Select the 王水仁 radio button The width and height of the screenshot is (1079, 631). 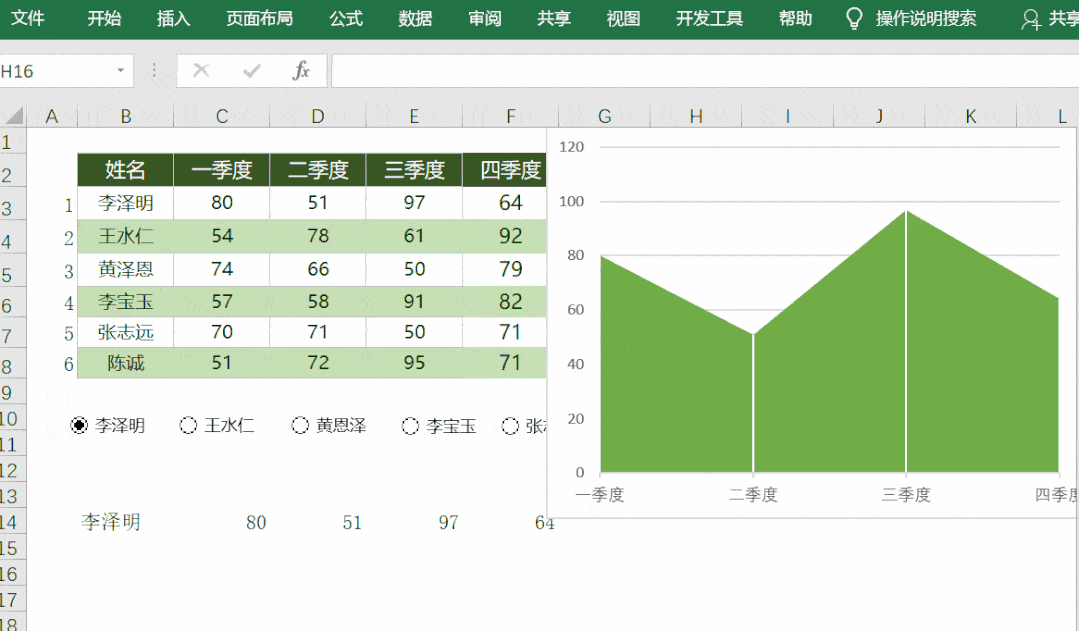click(189, 425)
